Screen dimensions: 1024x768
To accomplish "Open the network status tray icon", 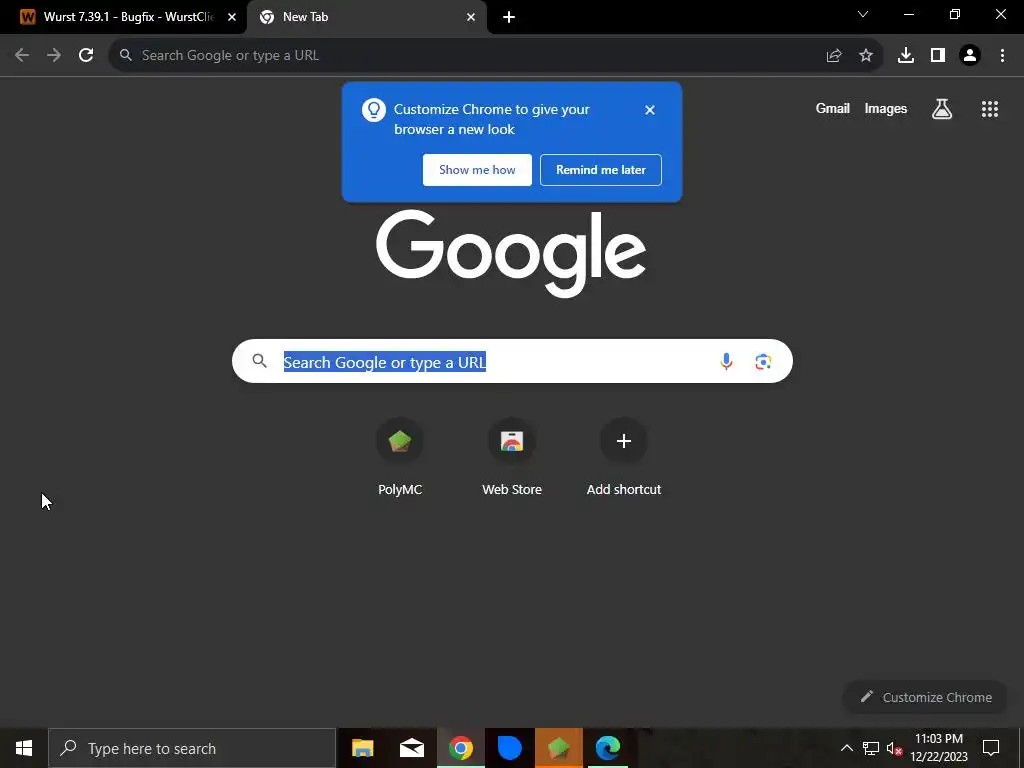I will point(871,748).
